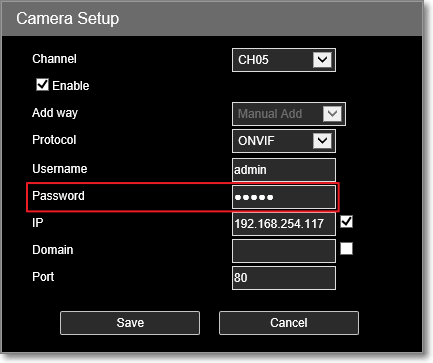Screen dimensions: 433x363
Task: Click the Camera Setup title text
Action: point(68,18)
